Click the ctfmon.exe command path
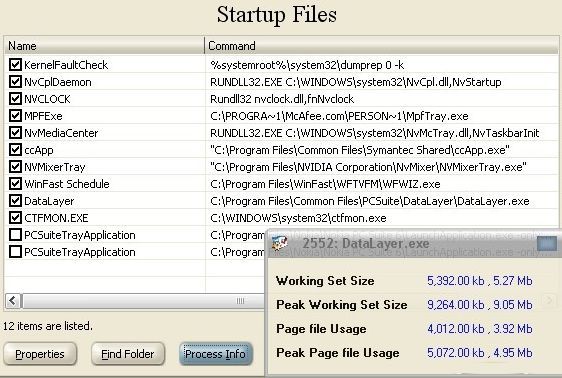562x378 pixels. tap(298, 218)
